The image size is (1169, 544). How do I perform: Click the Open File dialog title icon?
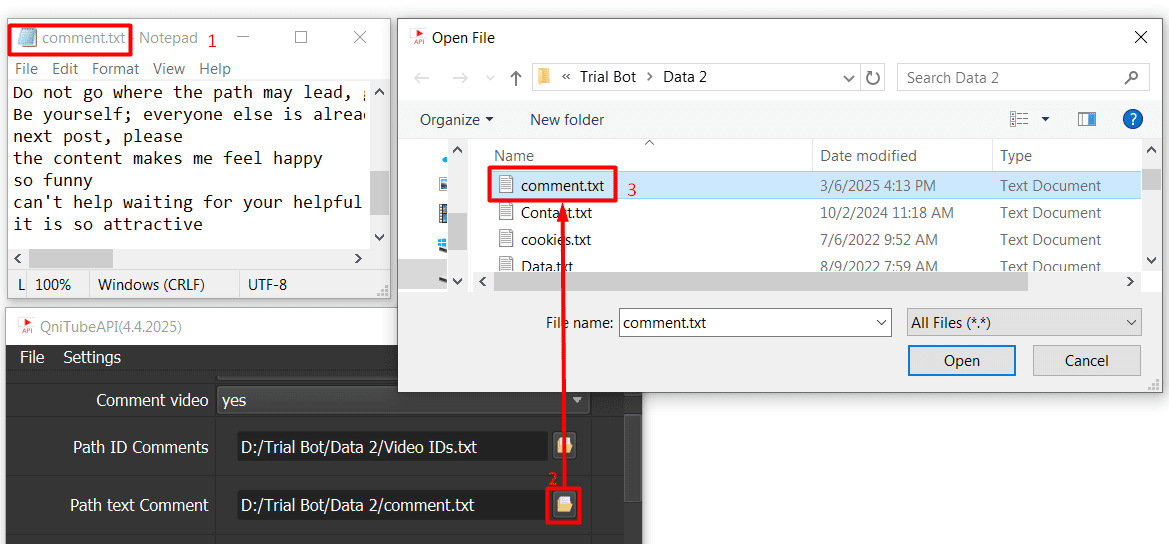pyautogui.click(x=418, y=37)
